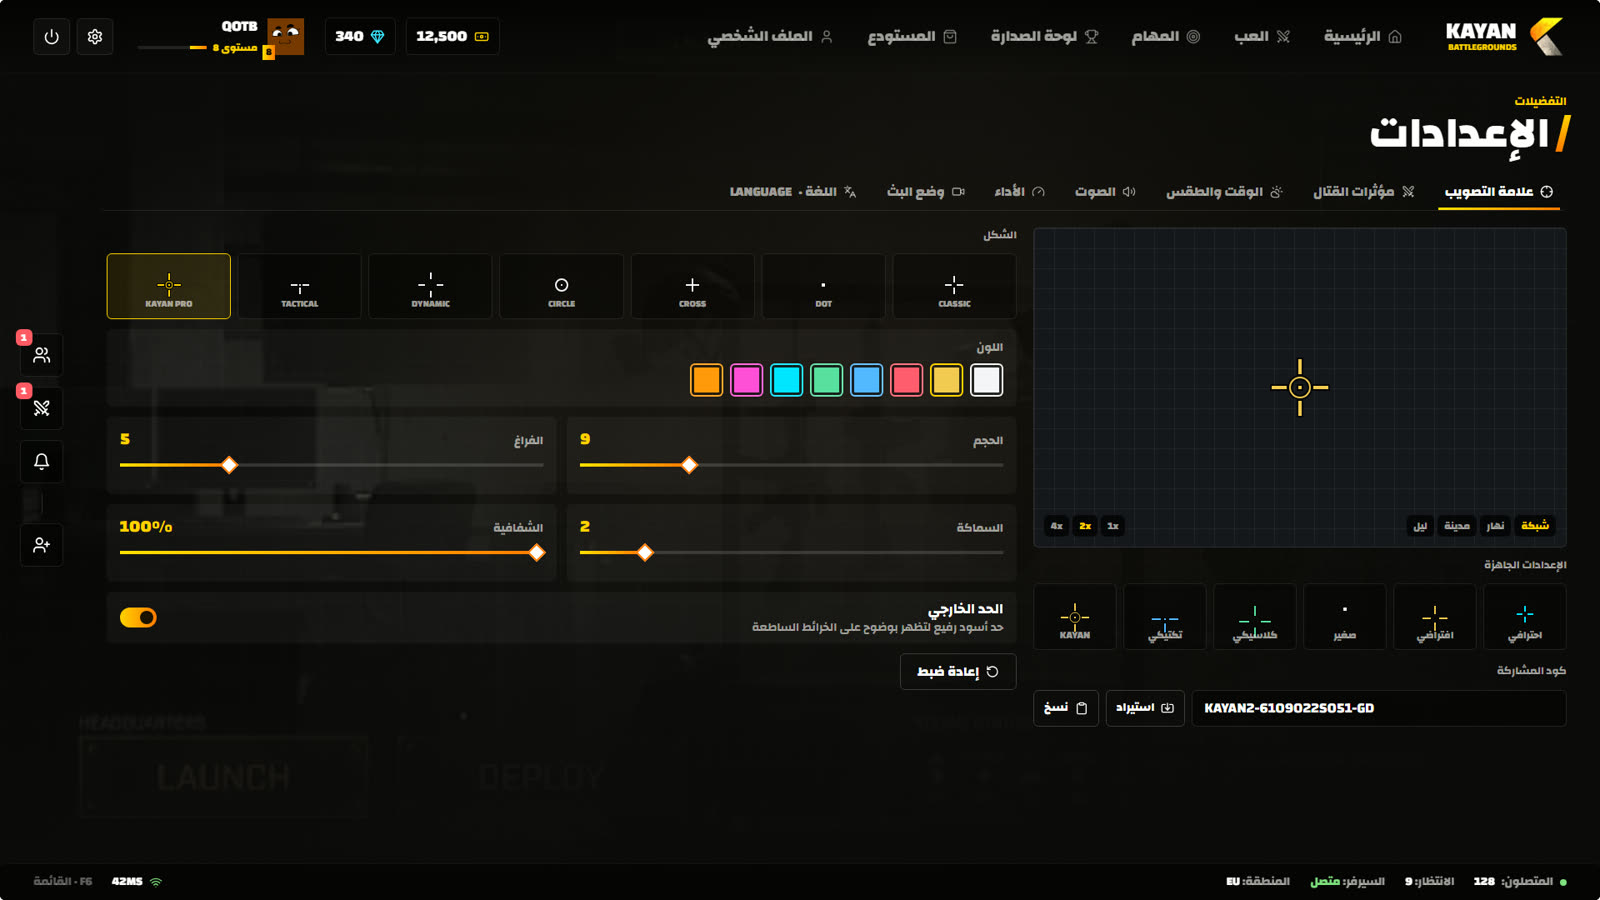Switch preview background to نهار
The height and width of the screenshot is (900, 1600).
(x=1495, y=526)
